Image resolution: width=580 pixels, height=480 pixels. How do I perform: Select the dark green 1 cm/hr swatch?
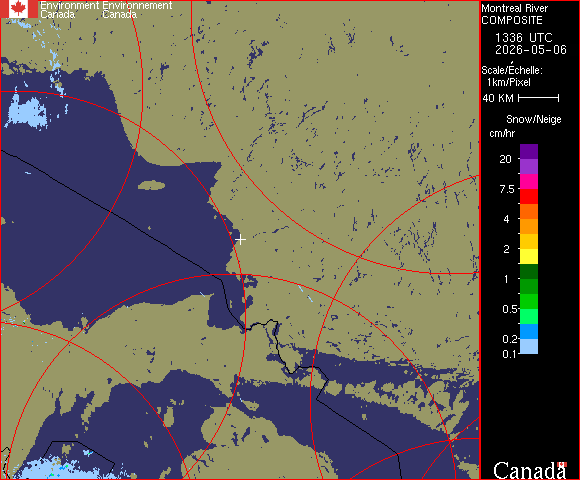529,271
